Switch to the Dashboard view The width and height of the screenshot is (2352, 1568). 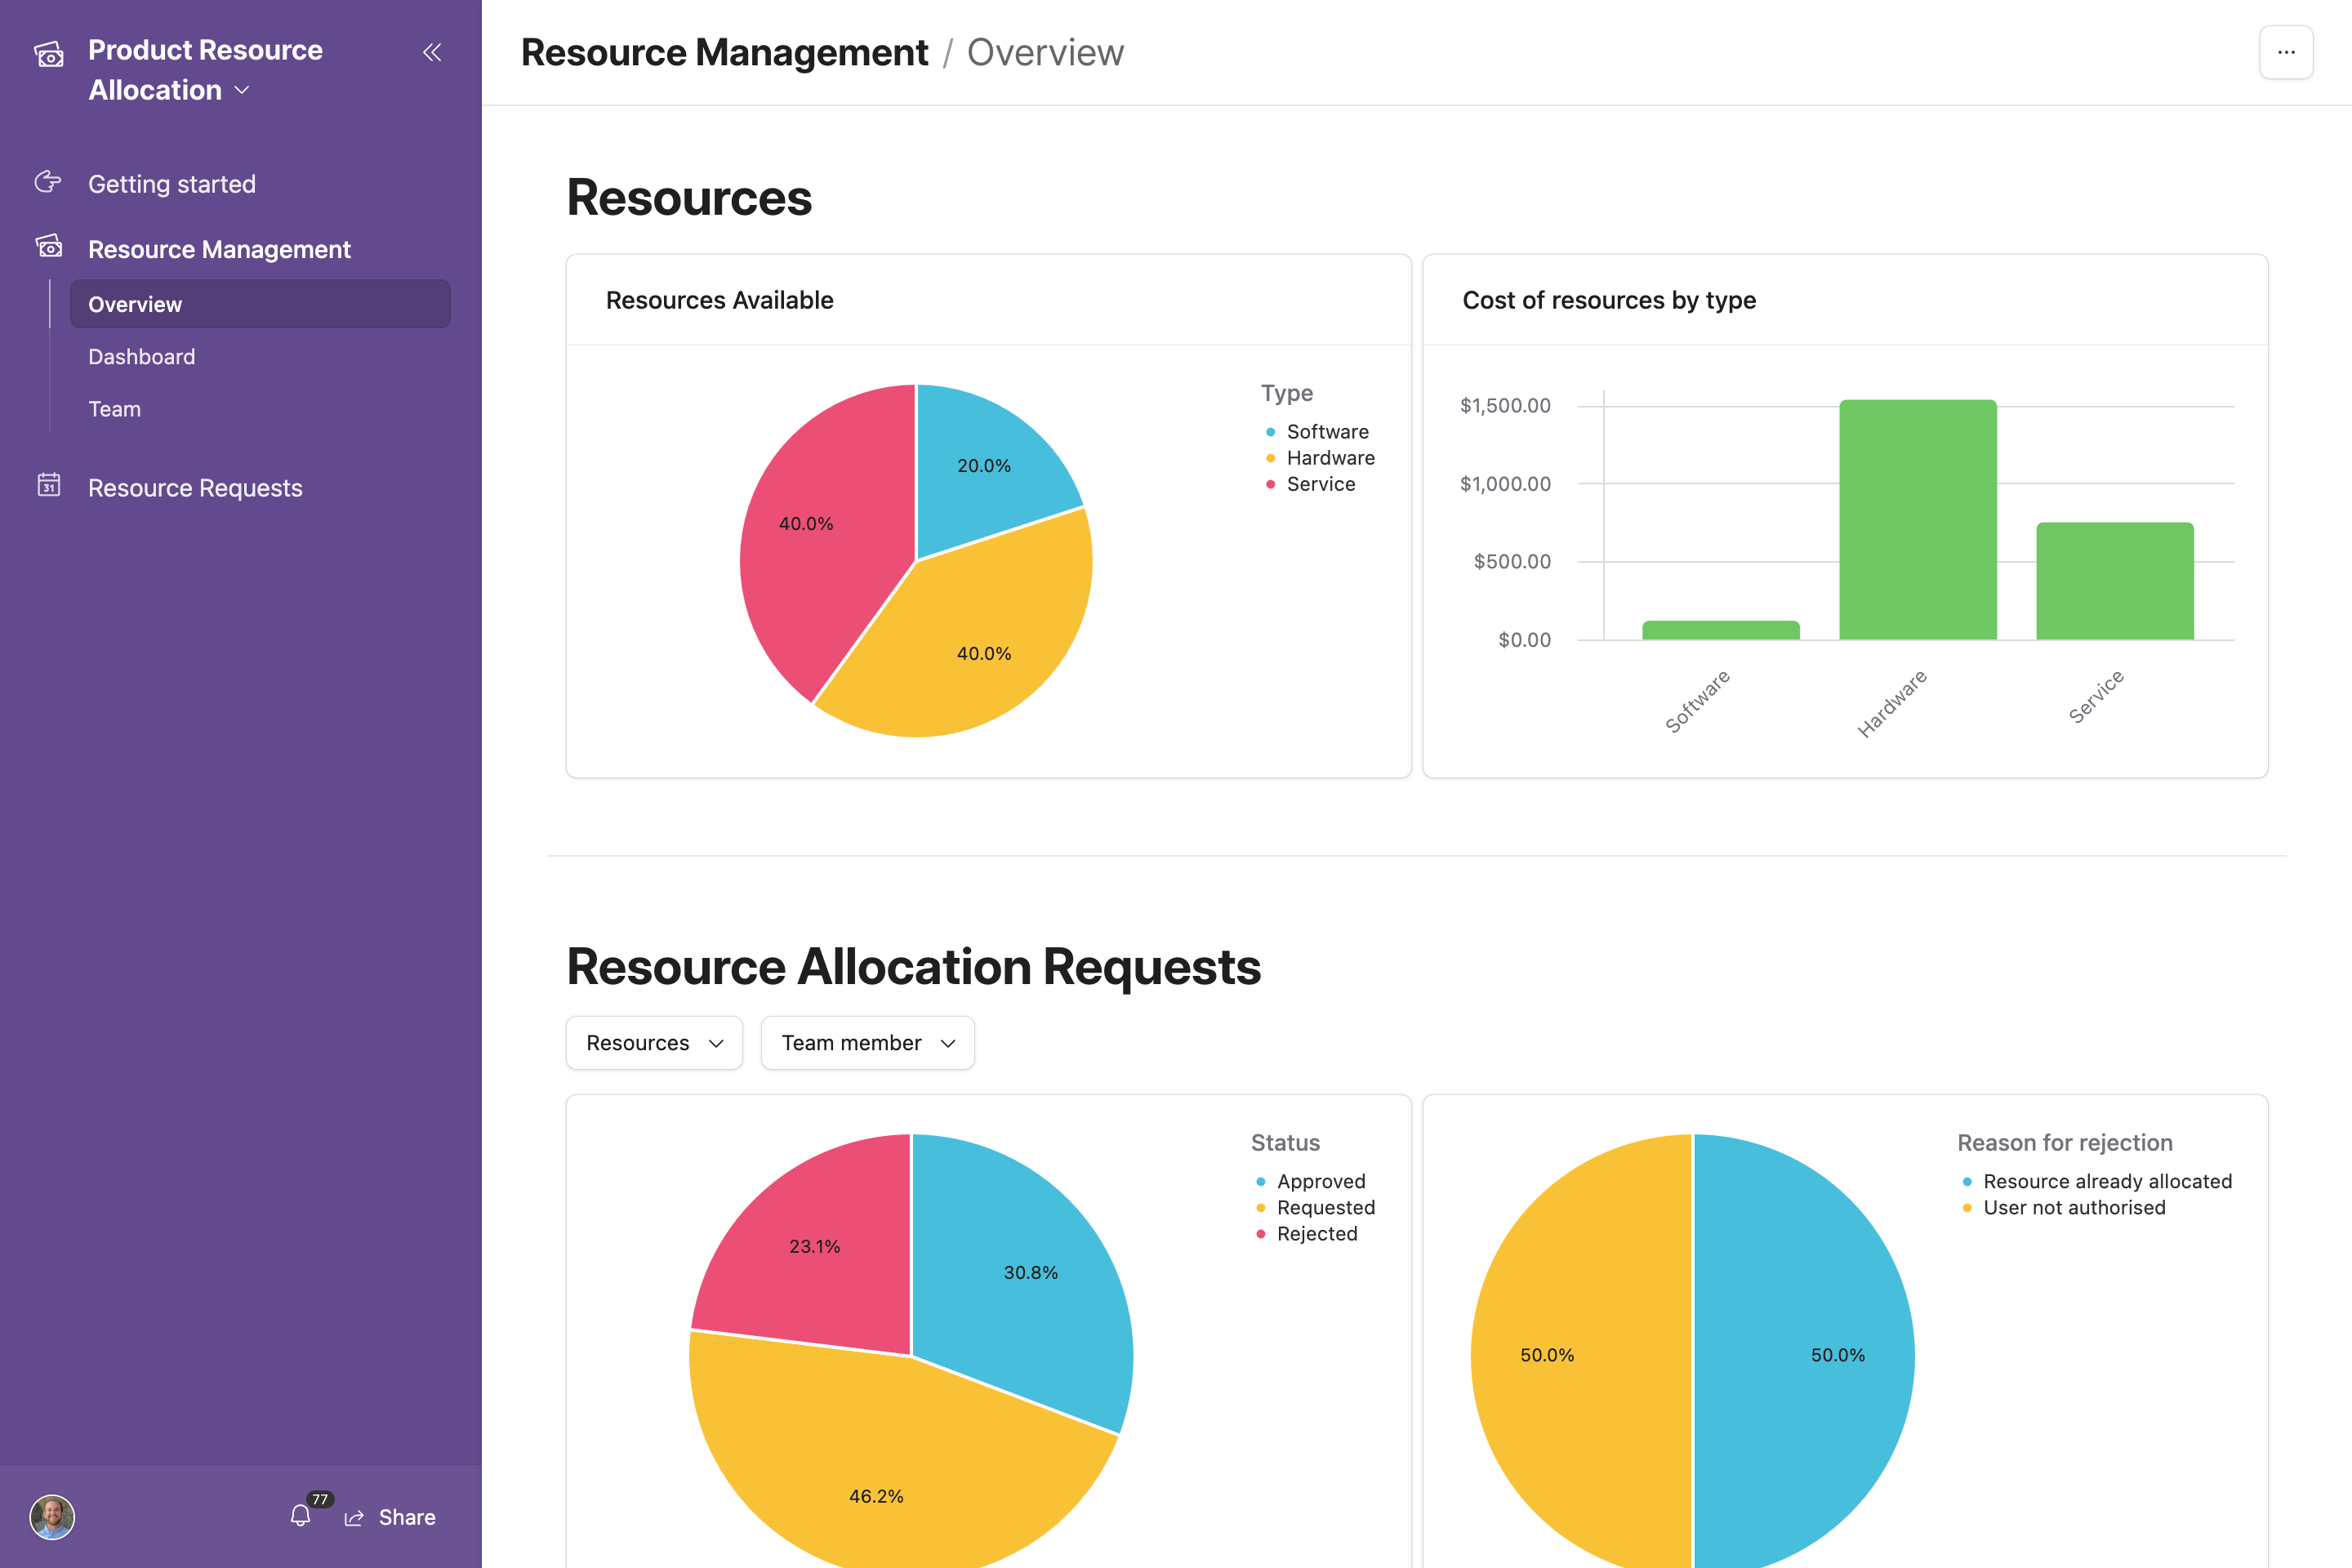click(x=141, y=356)
